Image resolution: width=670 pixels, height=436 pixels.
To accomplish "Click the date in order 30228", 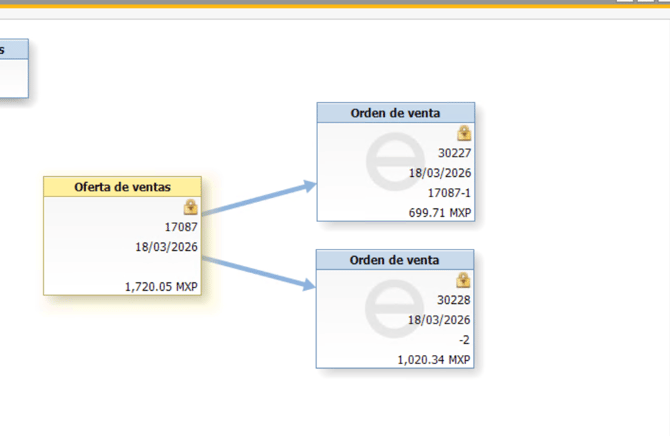I will 439,320.
